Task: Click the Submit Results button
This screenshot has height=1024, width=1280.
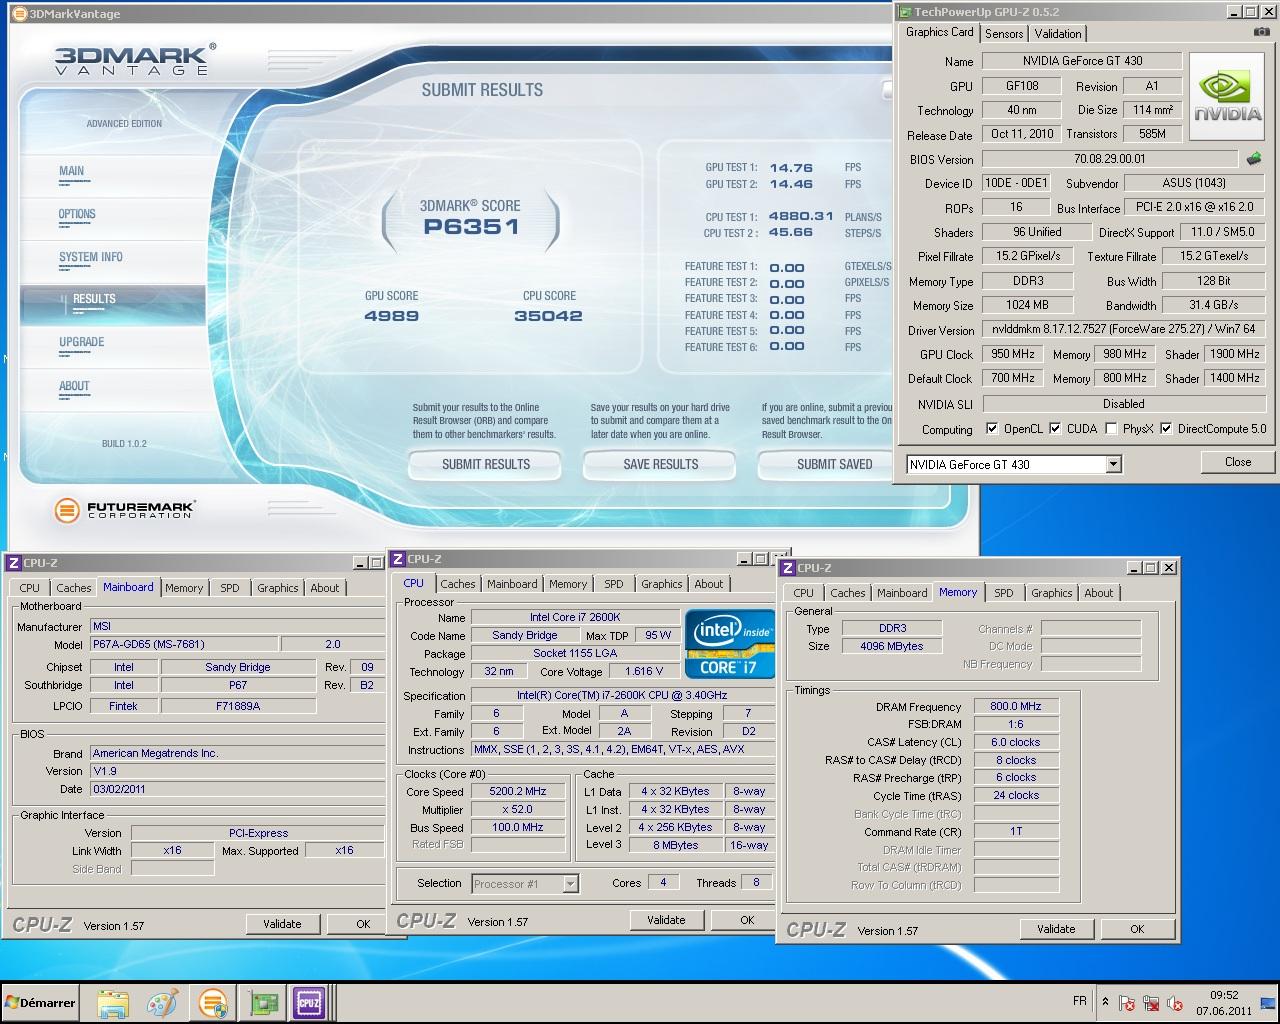Action: tap(486, 464)
